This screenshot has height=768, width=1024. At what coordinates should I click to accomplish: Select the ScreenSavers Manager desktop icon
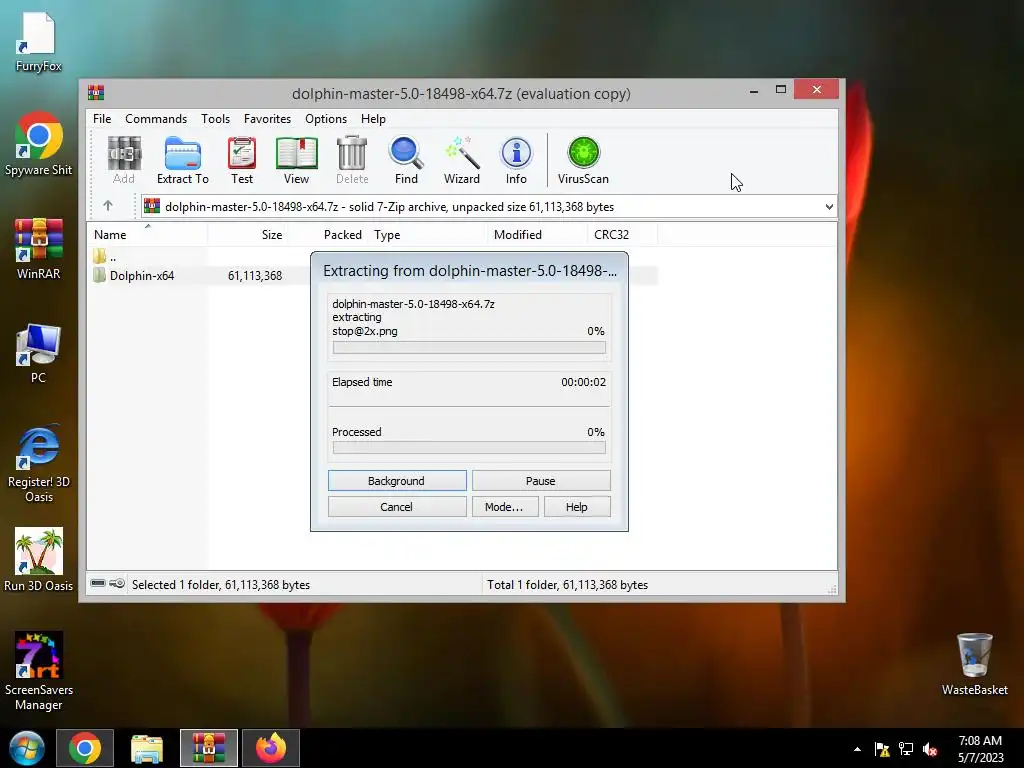pyautogui.click(x=39, y=671)
